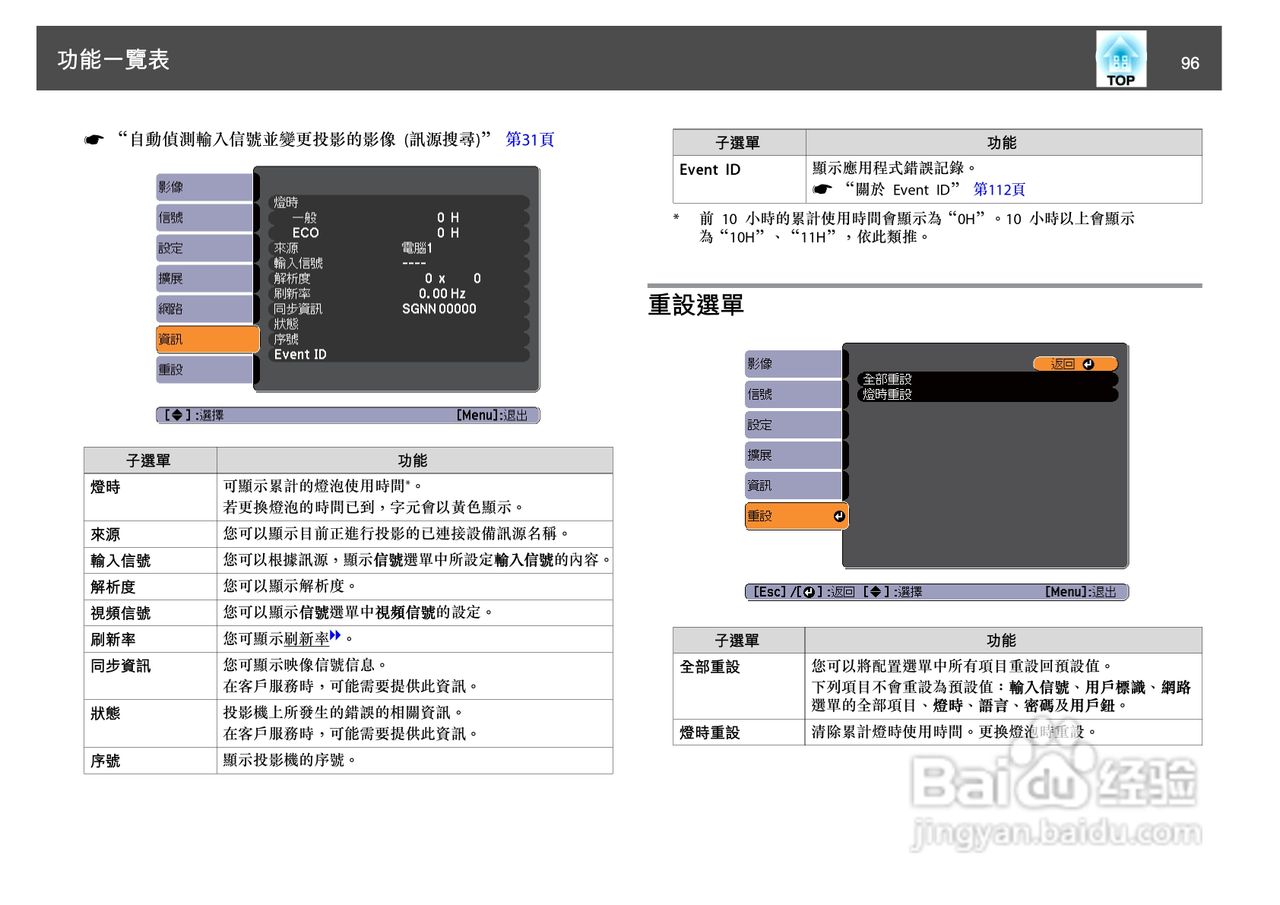The height and width of the screenshot is (905, 1280).
Task: Click the 功能一覽表 page title
Action: pos(114,60)
